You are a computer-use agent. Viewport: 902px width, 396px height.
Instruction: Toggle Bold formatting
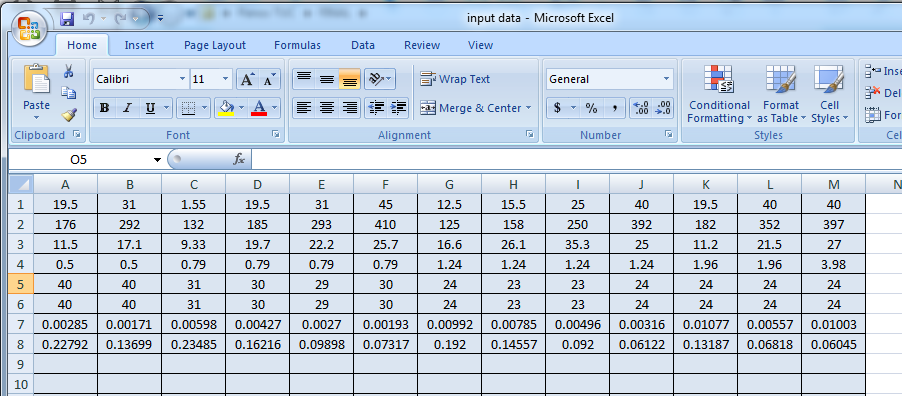pos(104,108)
